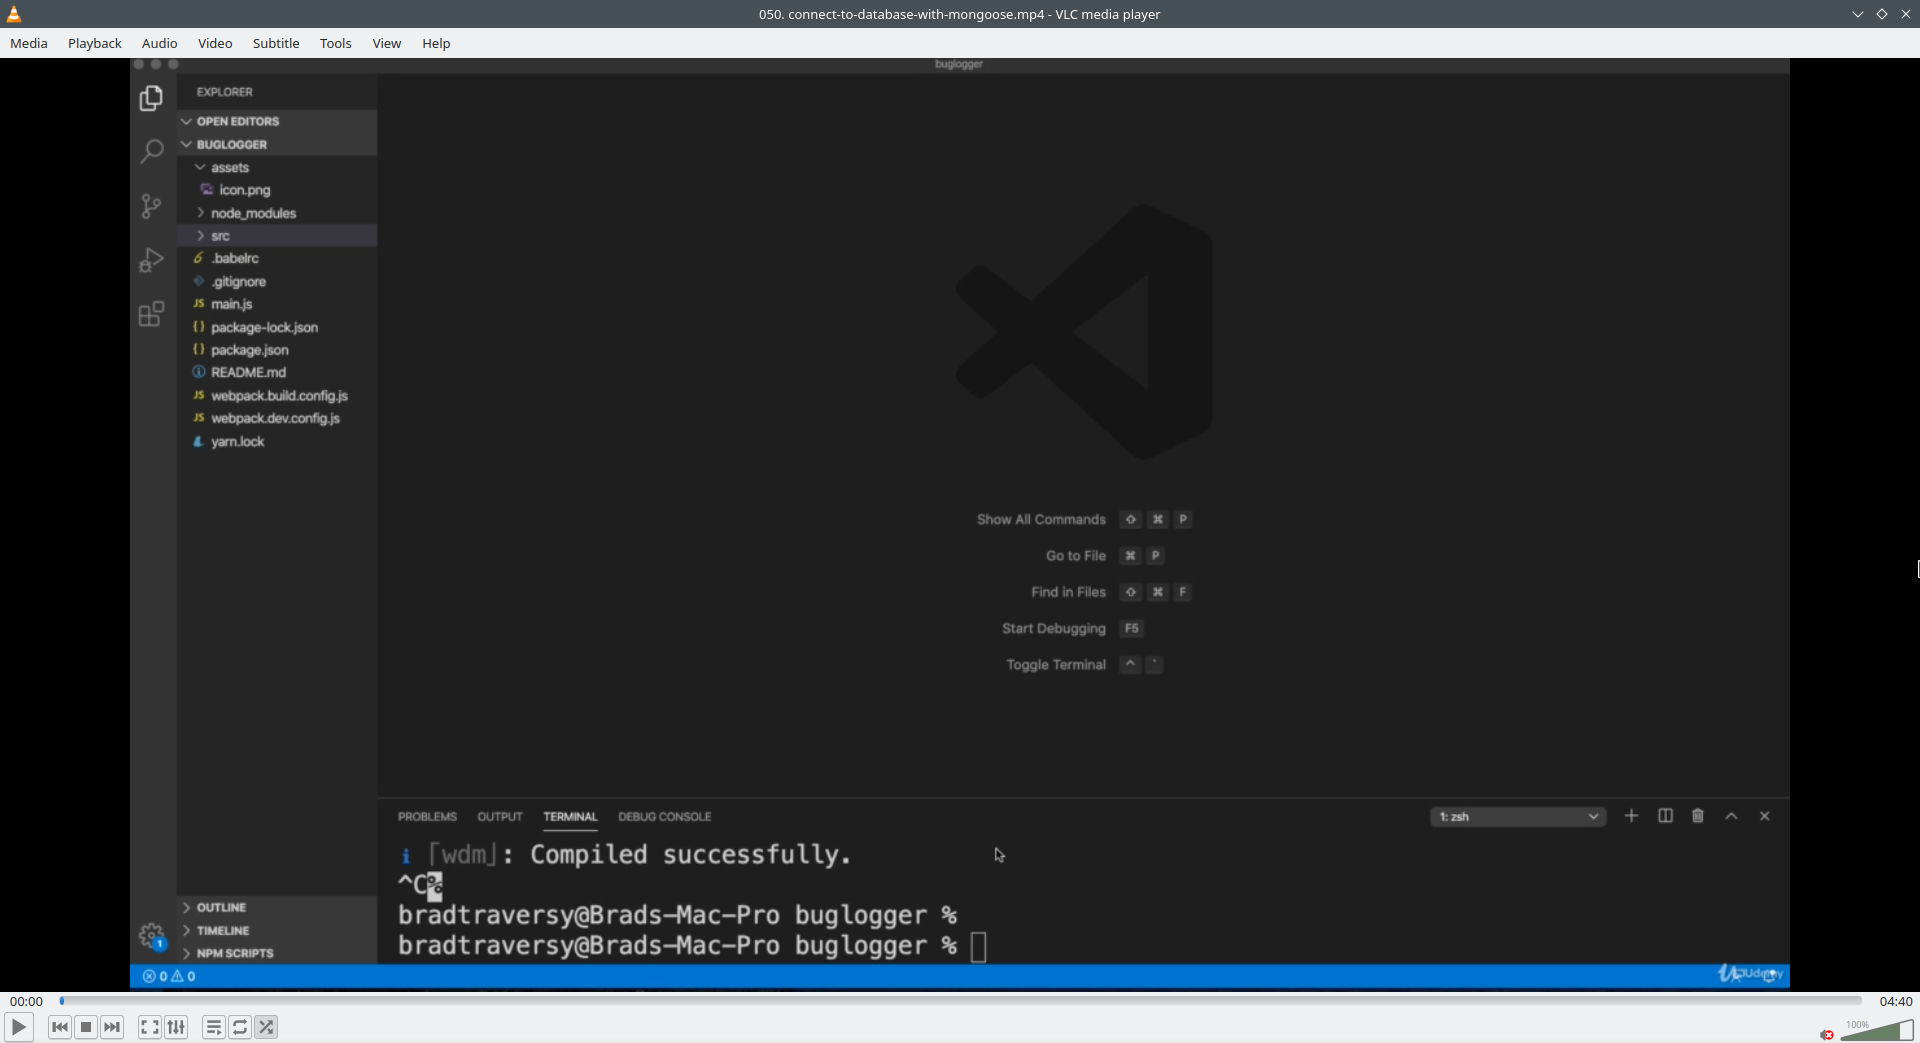Image resolution: width=1920 pixels, height=1043 pixels.
Task: Open the Media menu
Action: coord(29,43)
